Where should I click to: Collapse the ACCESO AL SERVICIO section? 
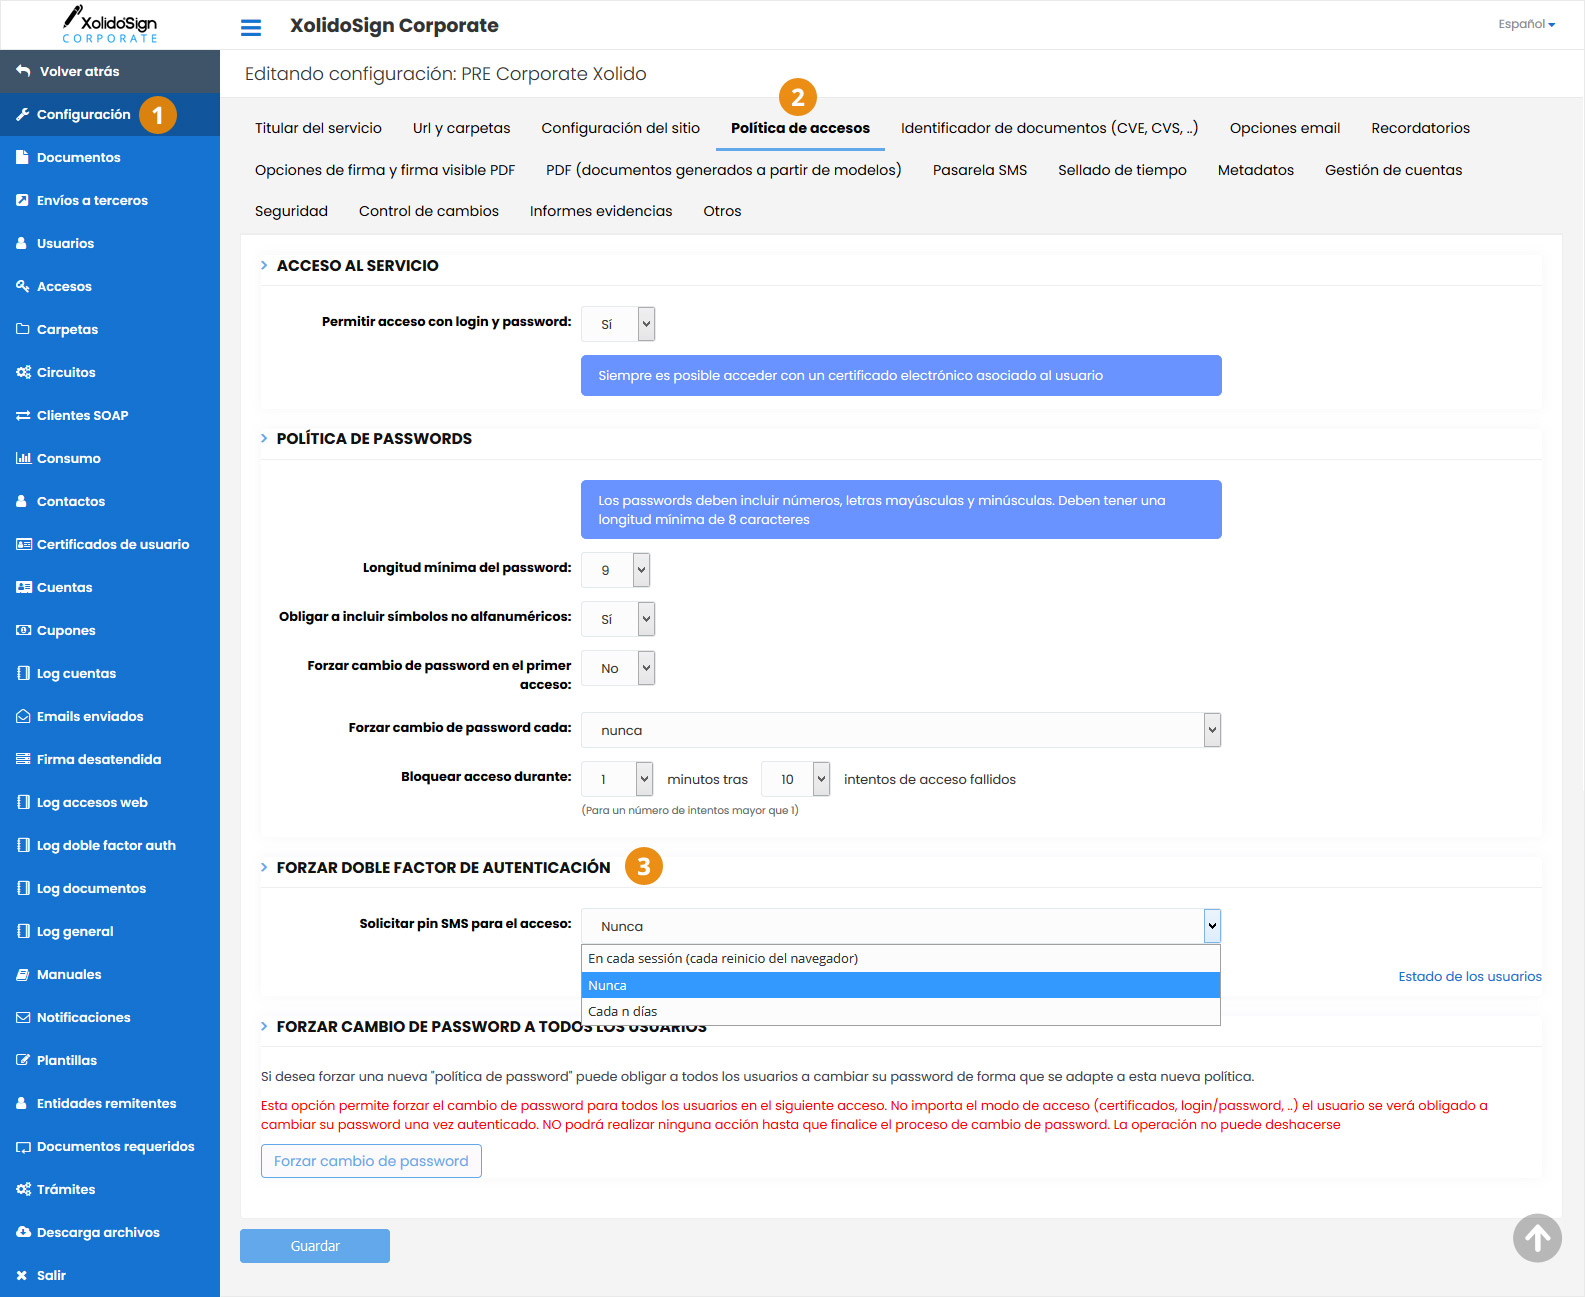pos(264,265)
